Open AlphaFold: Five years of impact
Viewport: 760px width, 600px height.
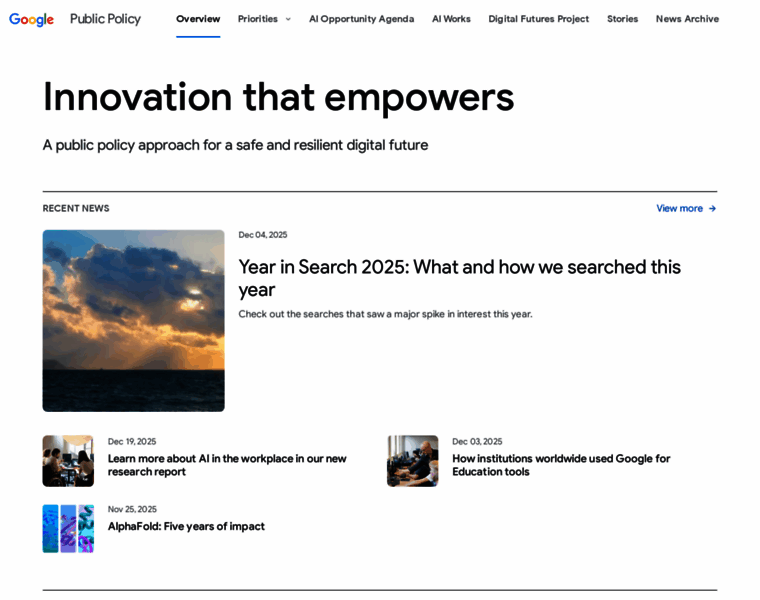pos(186,526)
